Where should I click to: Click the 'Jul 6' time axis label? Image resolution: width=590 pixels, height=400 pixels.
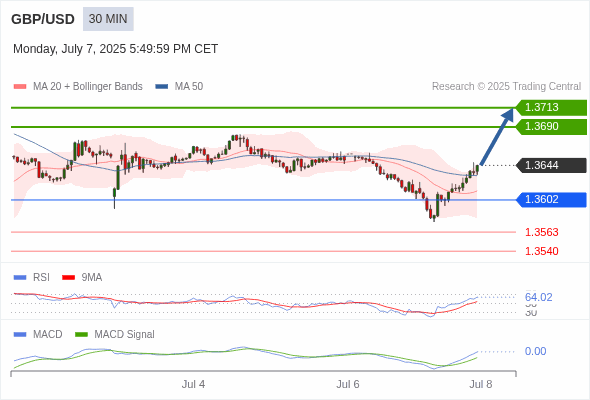(348, 384)
